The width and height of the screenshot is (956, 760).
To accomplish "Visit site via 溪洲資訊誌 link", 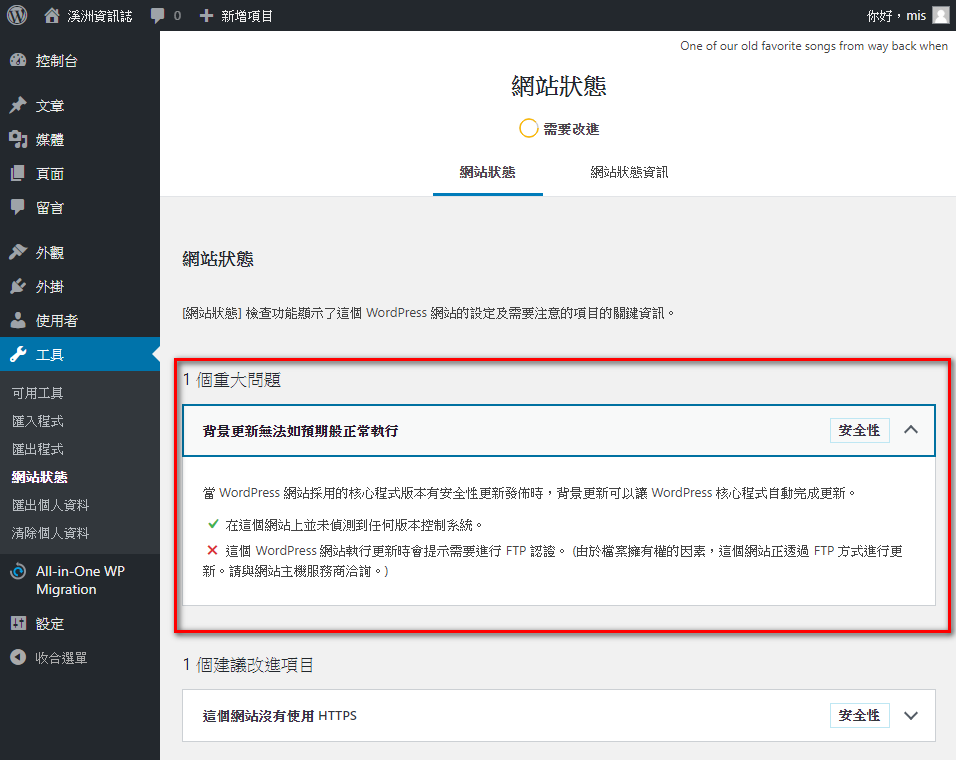I will [99, 16].
